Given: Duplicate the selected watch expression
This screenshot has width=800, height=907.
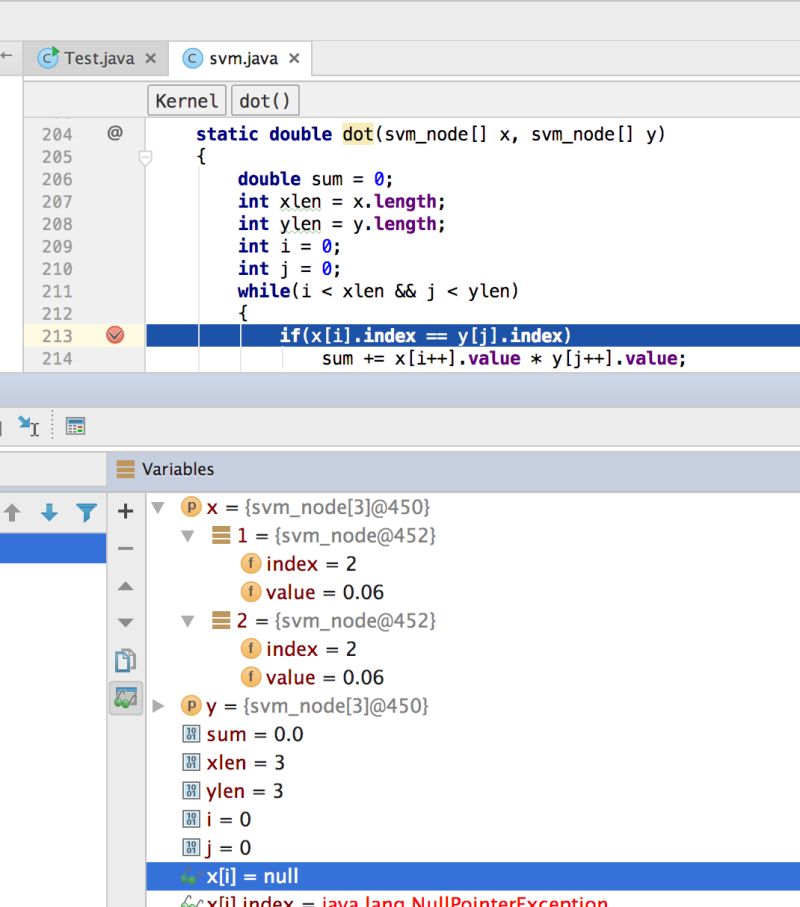Looking at the screenshot, I should point(125,657).
